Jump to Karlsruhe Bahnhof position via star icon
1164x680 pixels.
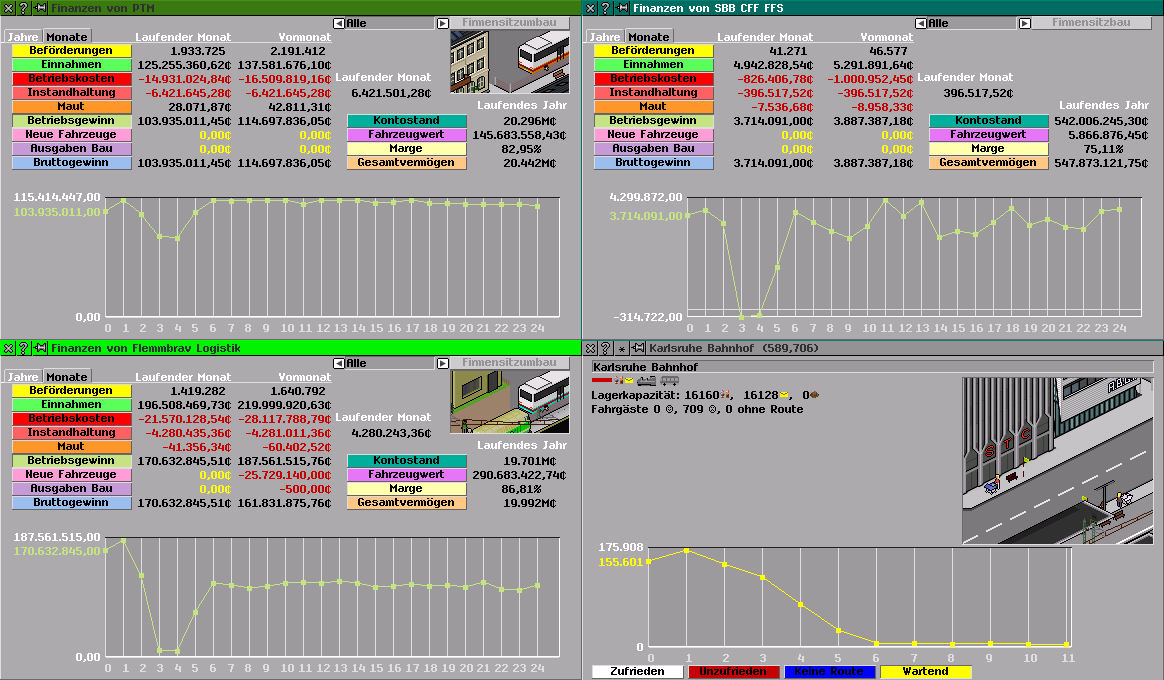pos(621,348)
